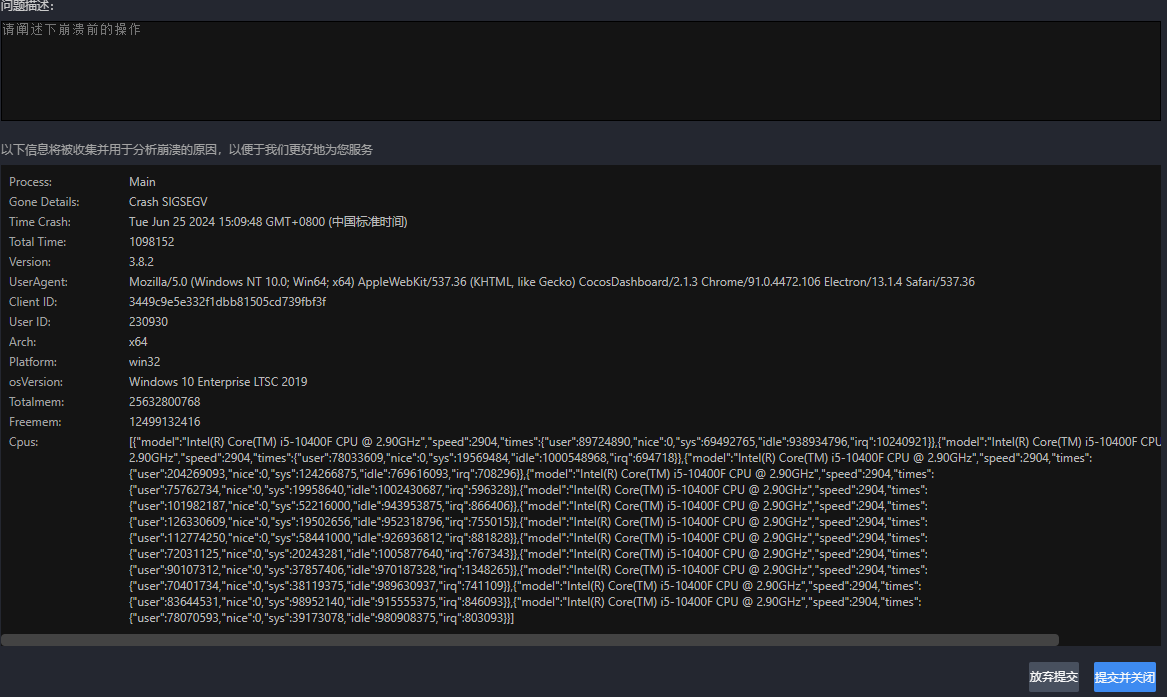Click the 'Gone Details:' label

pos(44,202)
